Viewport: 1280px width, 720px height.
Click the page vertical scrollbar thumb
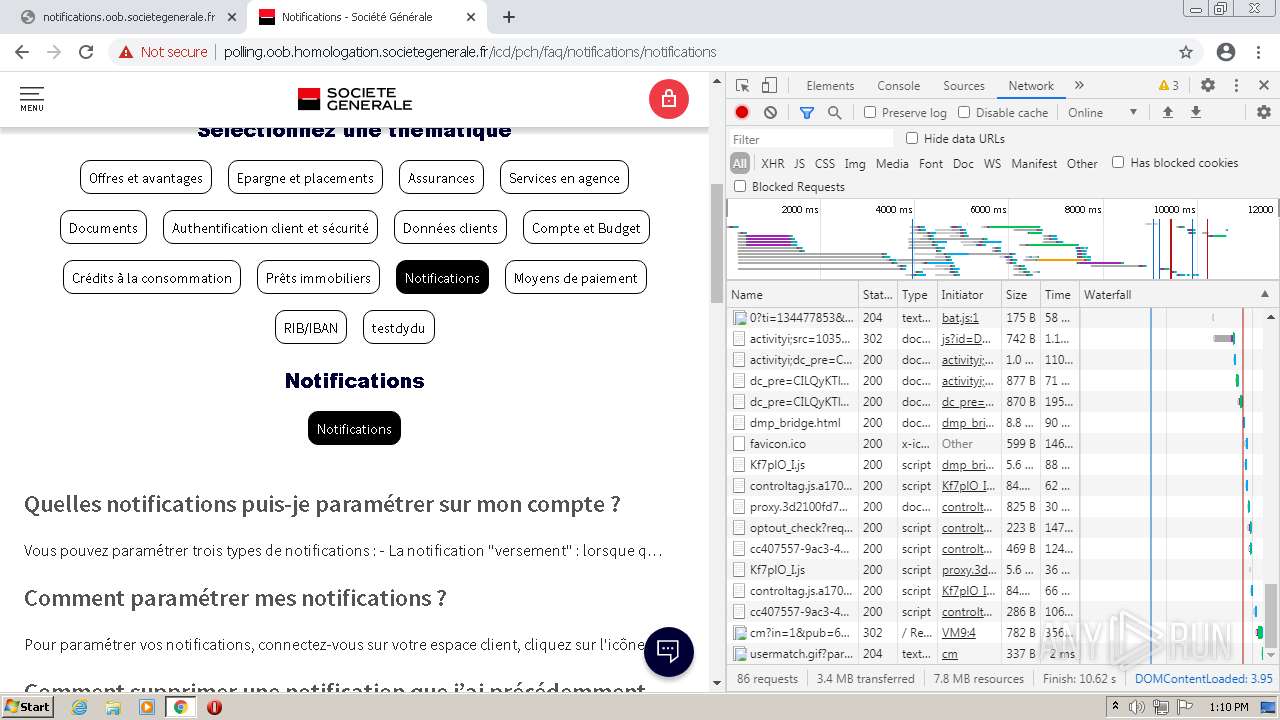pos(716,243)
